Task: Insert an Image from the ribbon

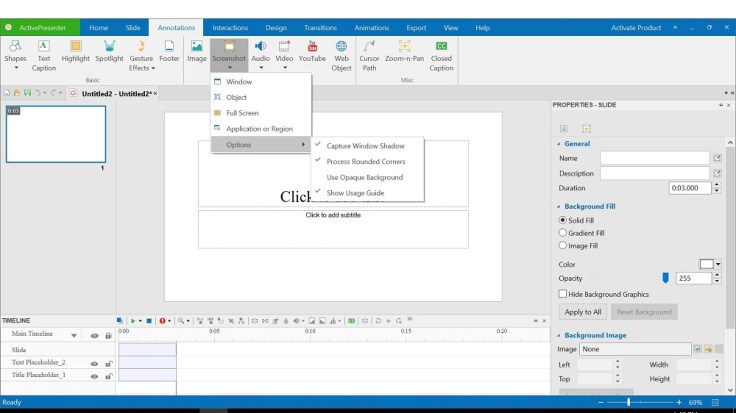Action: pos(197,52)
